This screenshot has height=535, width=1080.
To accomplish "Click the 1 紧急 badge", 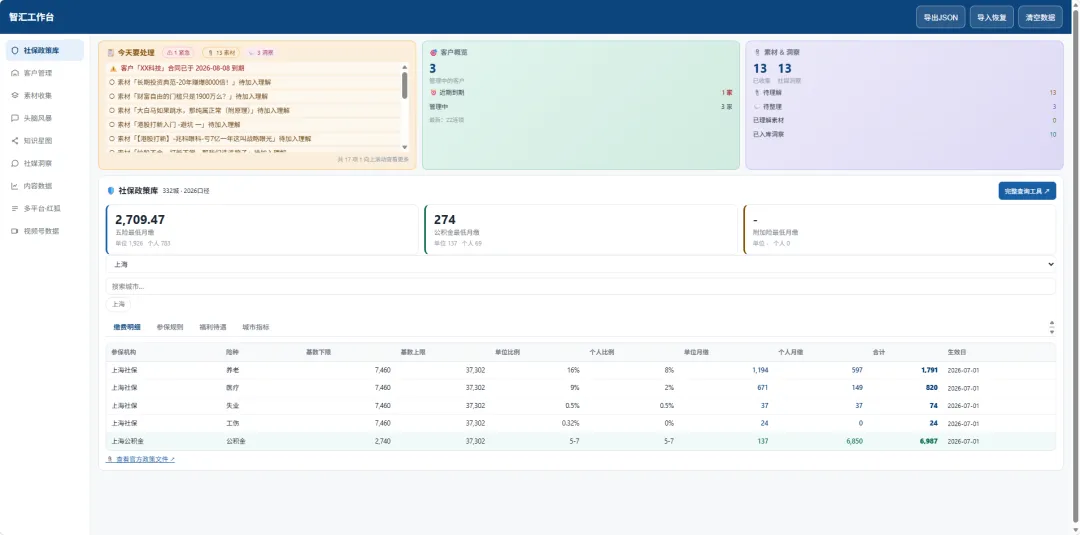I will point(178,52).
